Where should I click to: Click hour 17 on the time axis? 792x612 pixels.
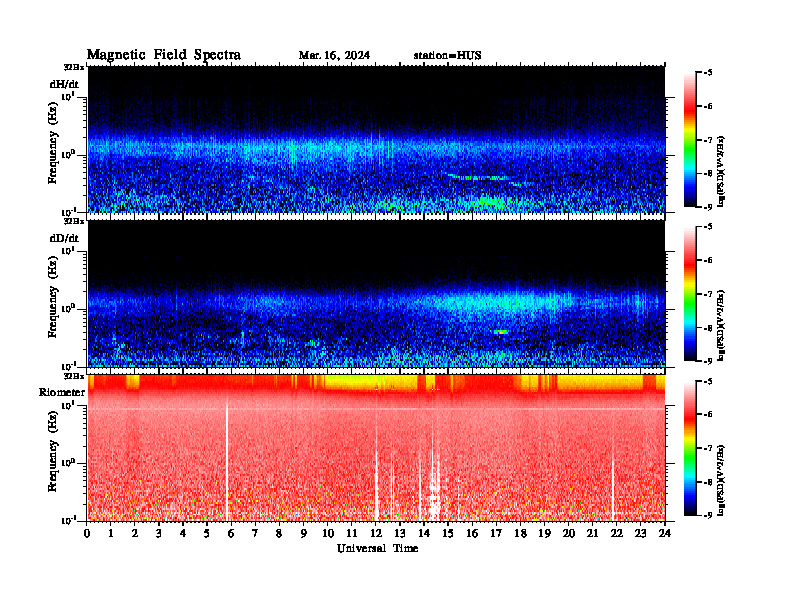coord(496,533)
